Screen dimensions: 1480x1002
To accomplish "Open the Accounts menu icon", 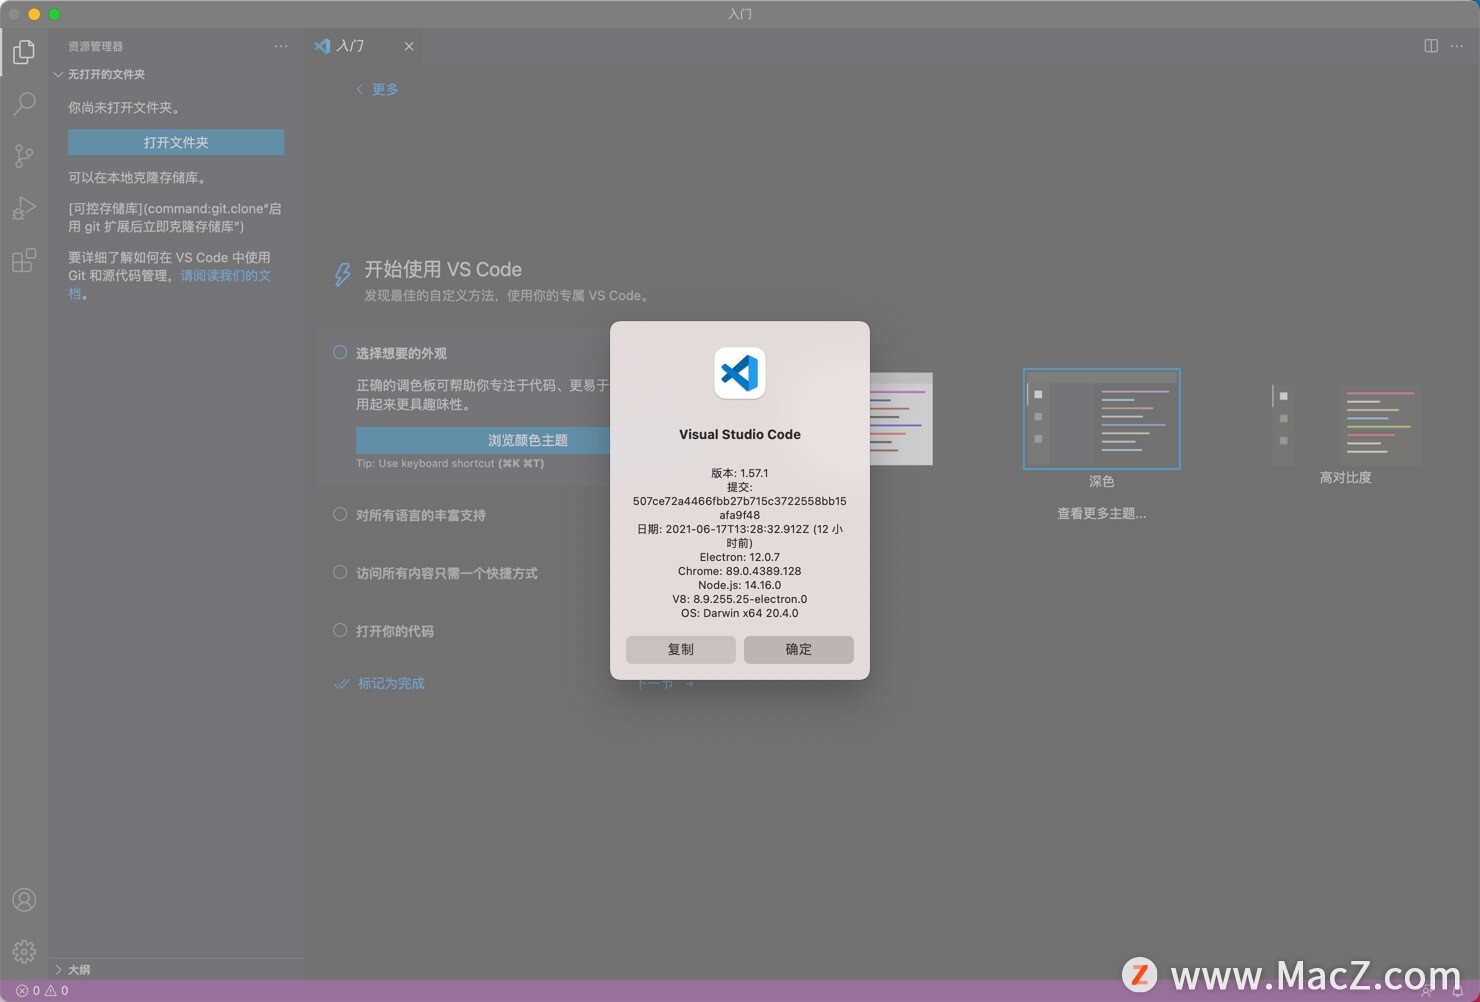I will [24, 900].
